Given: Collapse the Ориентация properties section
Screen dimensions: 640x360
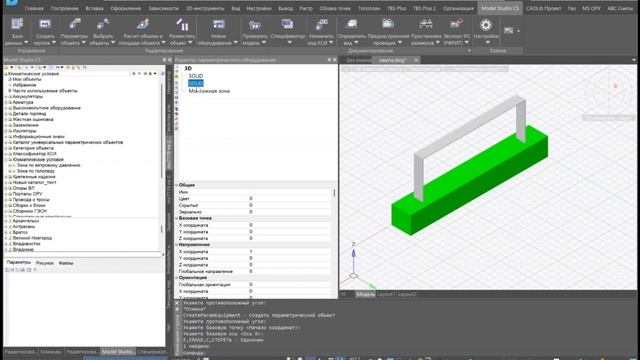Looking at the screenshot, I should pos(177,278).
